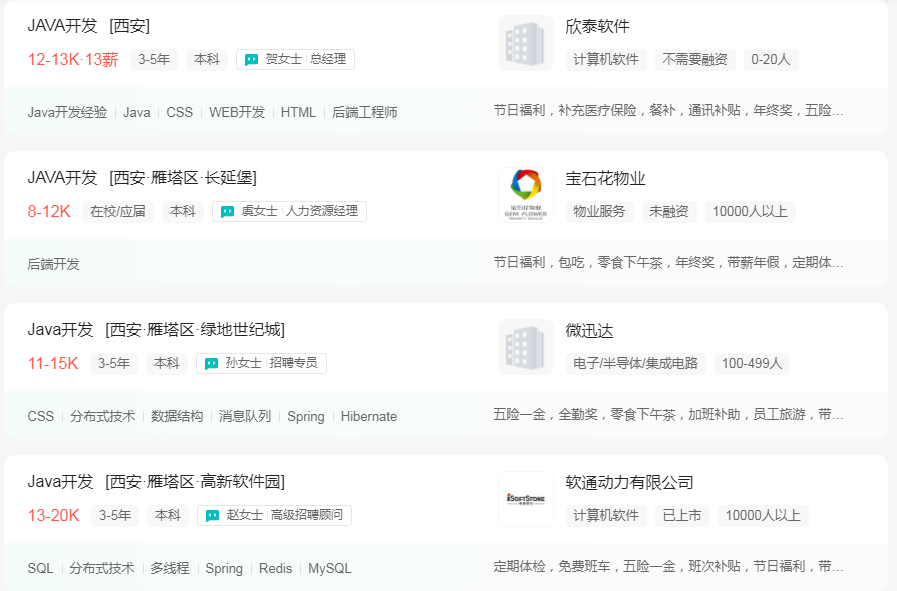Viewport: 897px width, 591px height.
Task: Open the Java开发 [西安·雁塔区·绿地世纪城] job
Action: (156, 330)
